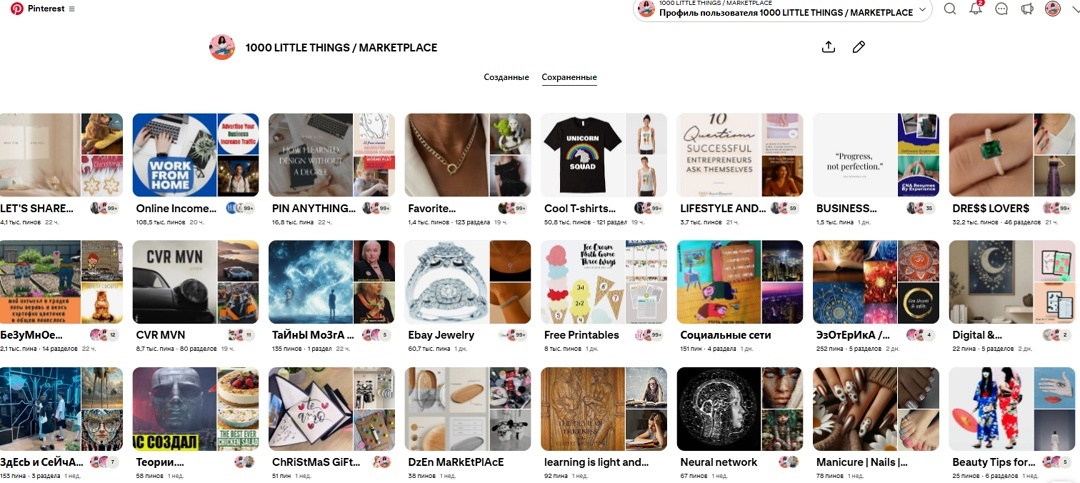Open the notifications bell
This screenshot has width=1080, height=483.
click(976, 9)
